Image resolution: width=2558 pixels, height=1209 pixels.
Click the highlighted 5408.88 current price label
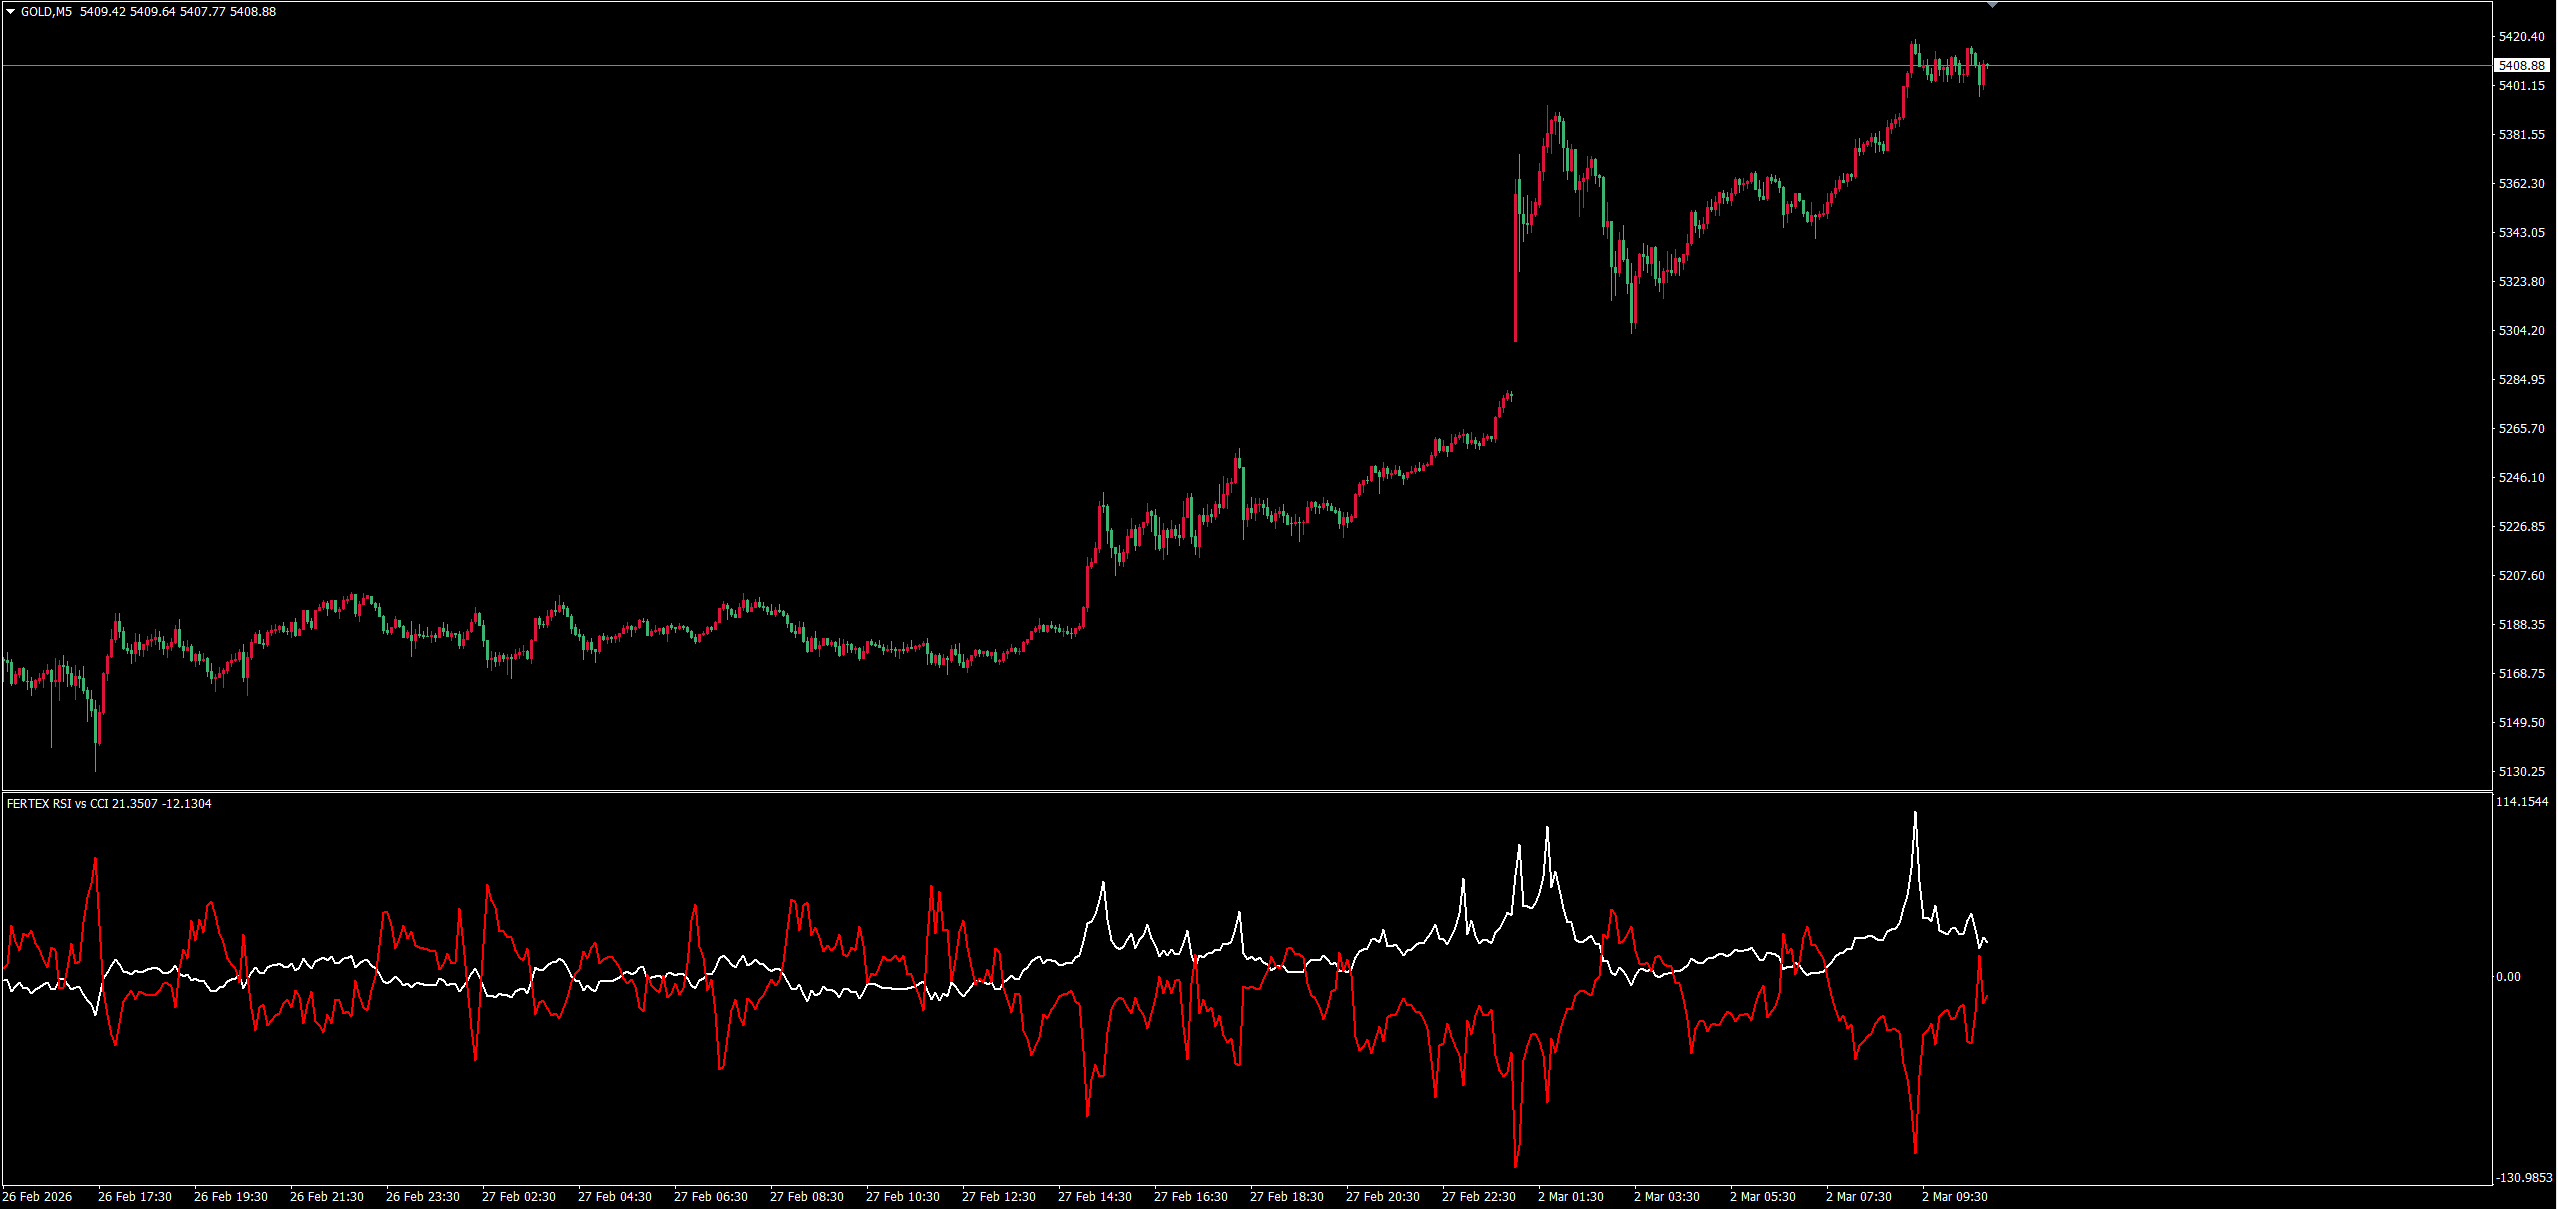pos(2521,66)
